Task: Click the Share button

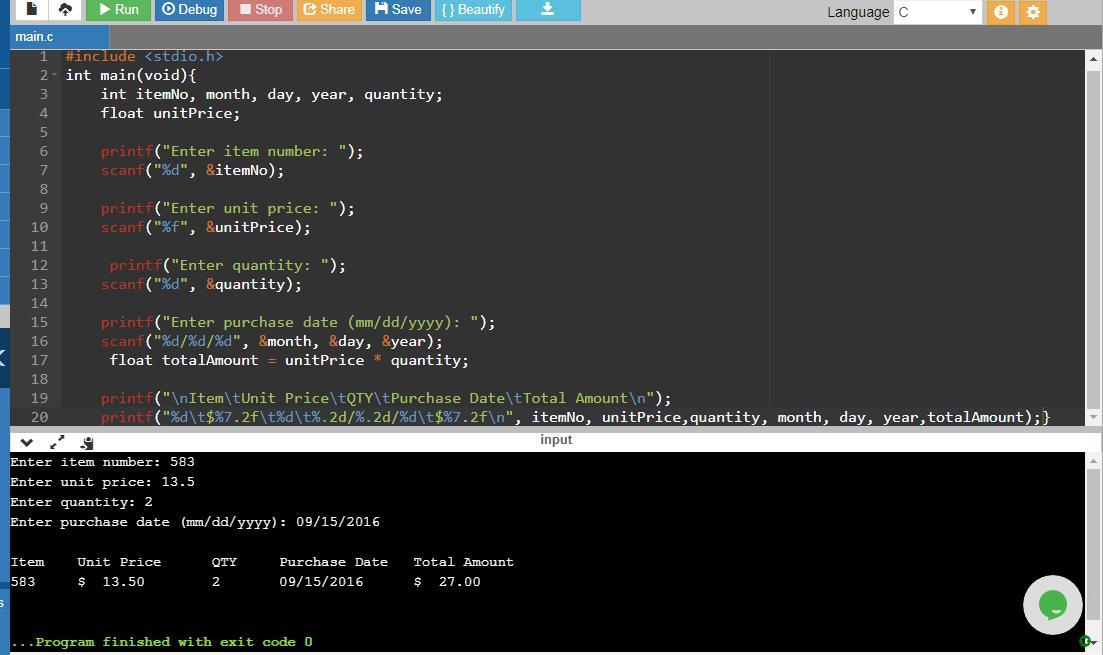Action: point(329,9)
